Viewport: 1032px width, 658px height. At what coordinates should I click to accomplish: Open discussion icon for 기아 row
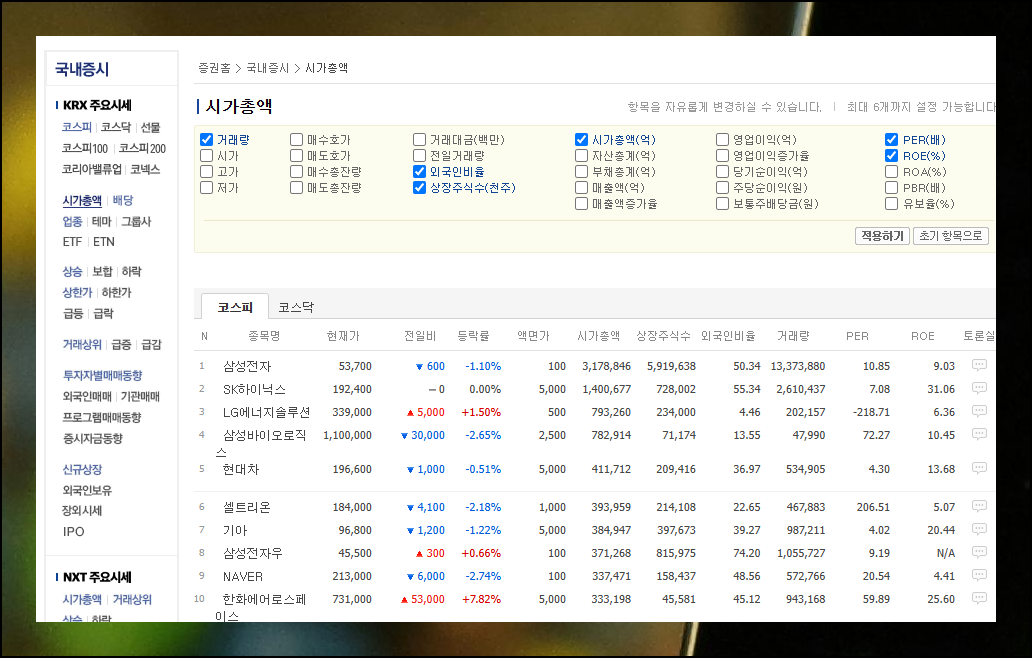979,530
